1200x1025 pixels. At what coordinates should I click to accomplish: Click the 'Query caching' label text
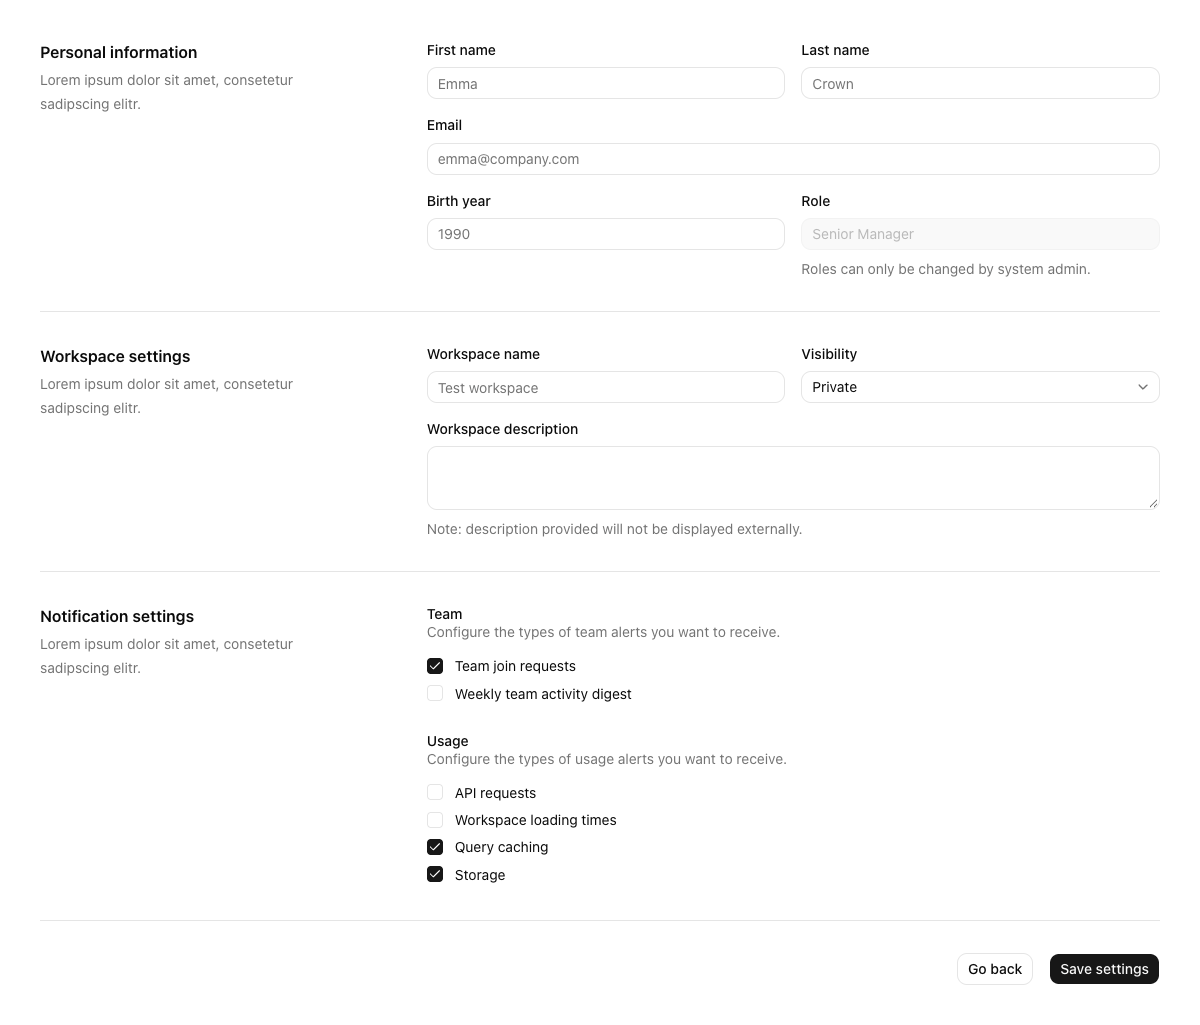[501, 847]
